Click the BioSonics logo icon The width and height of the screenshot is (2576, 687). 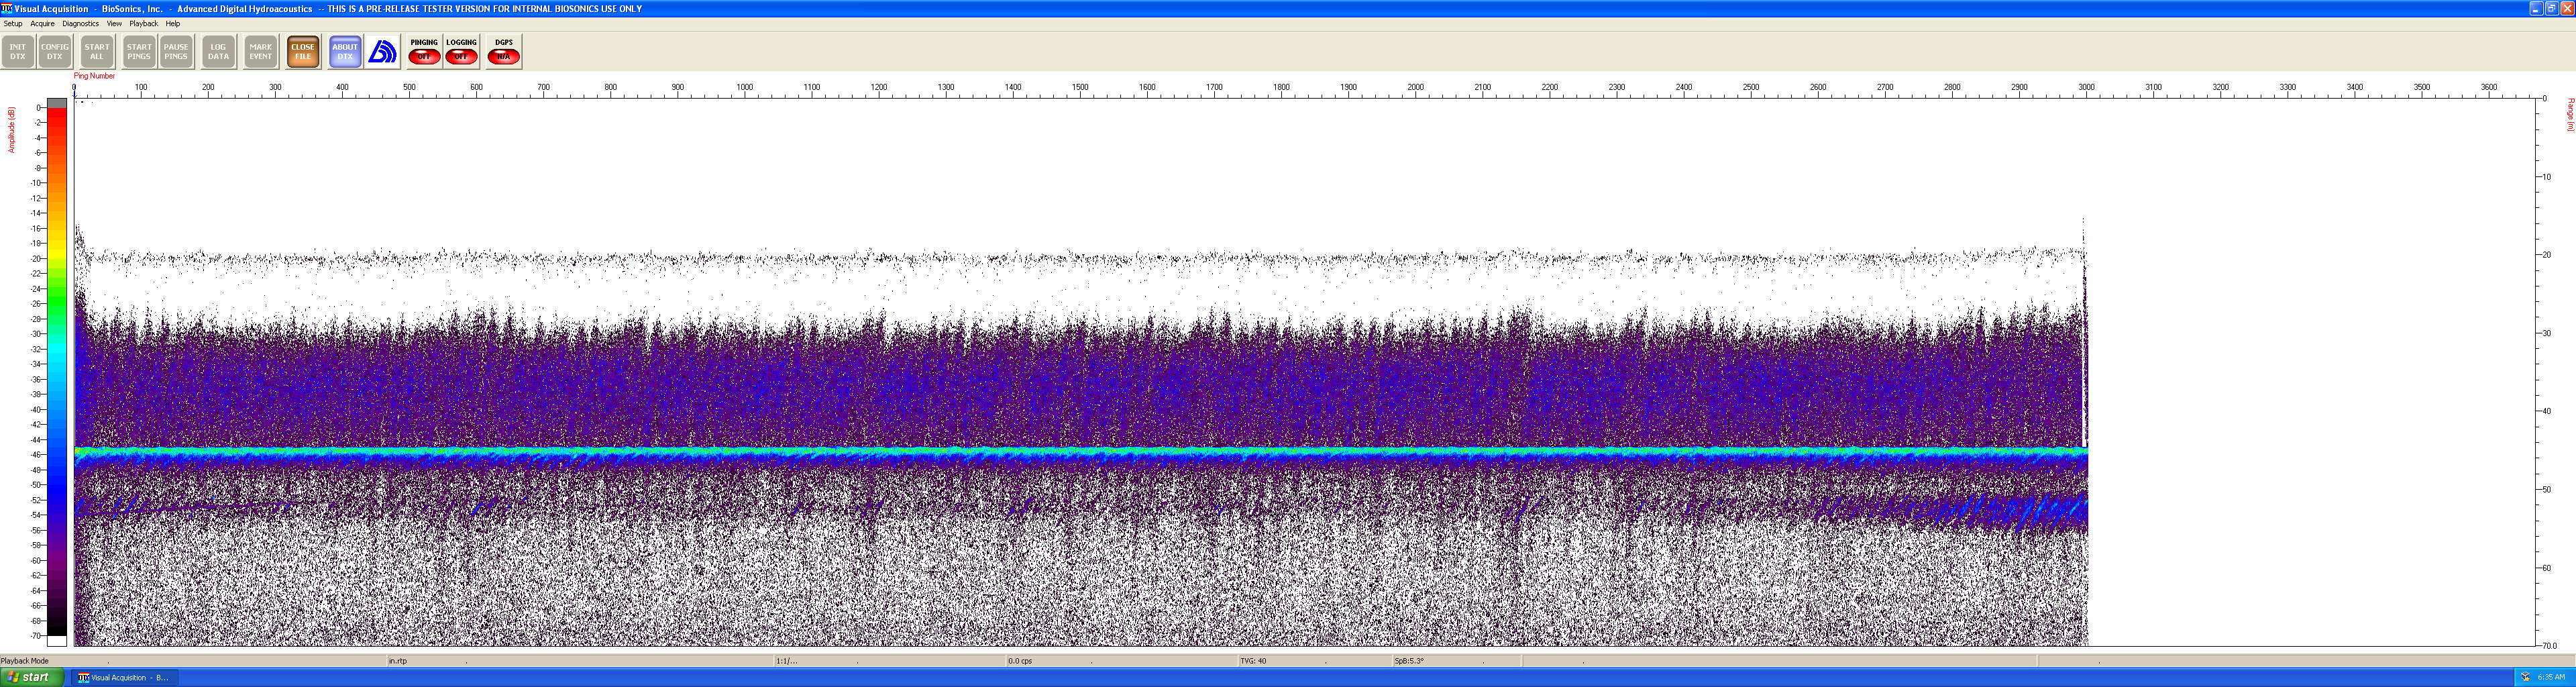[382, 52]
